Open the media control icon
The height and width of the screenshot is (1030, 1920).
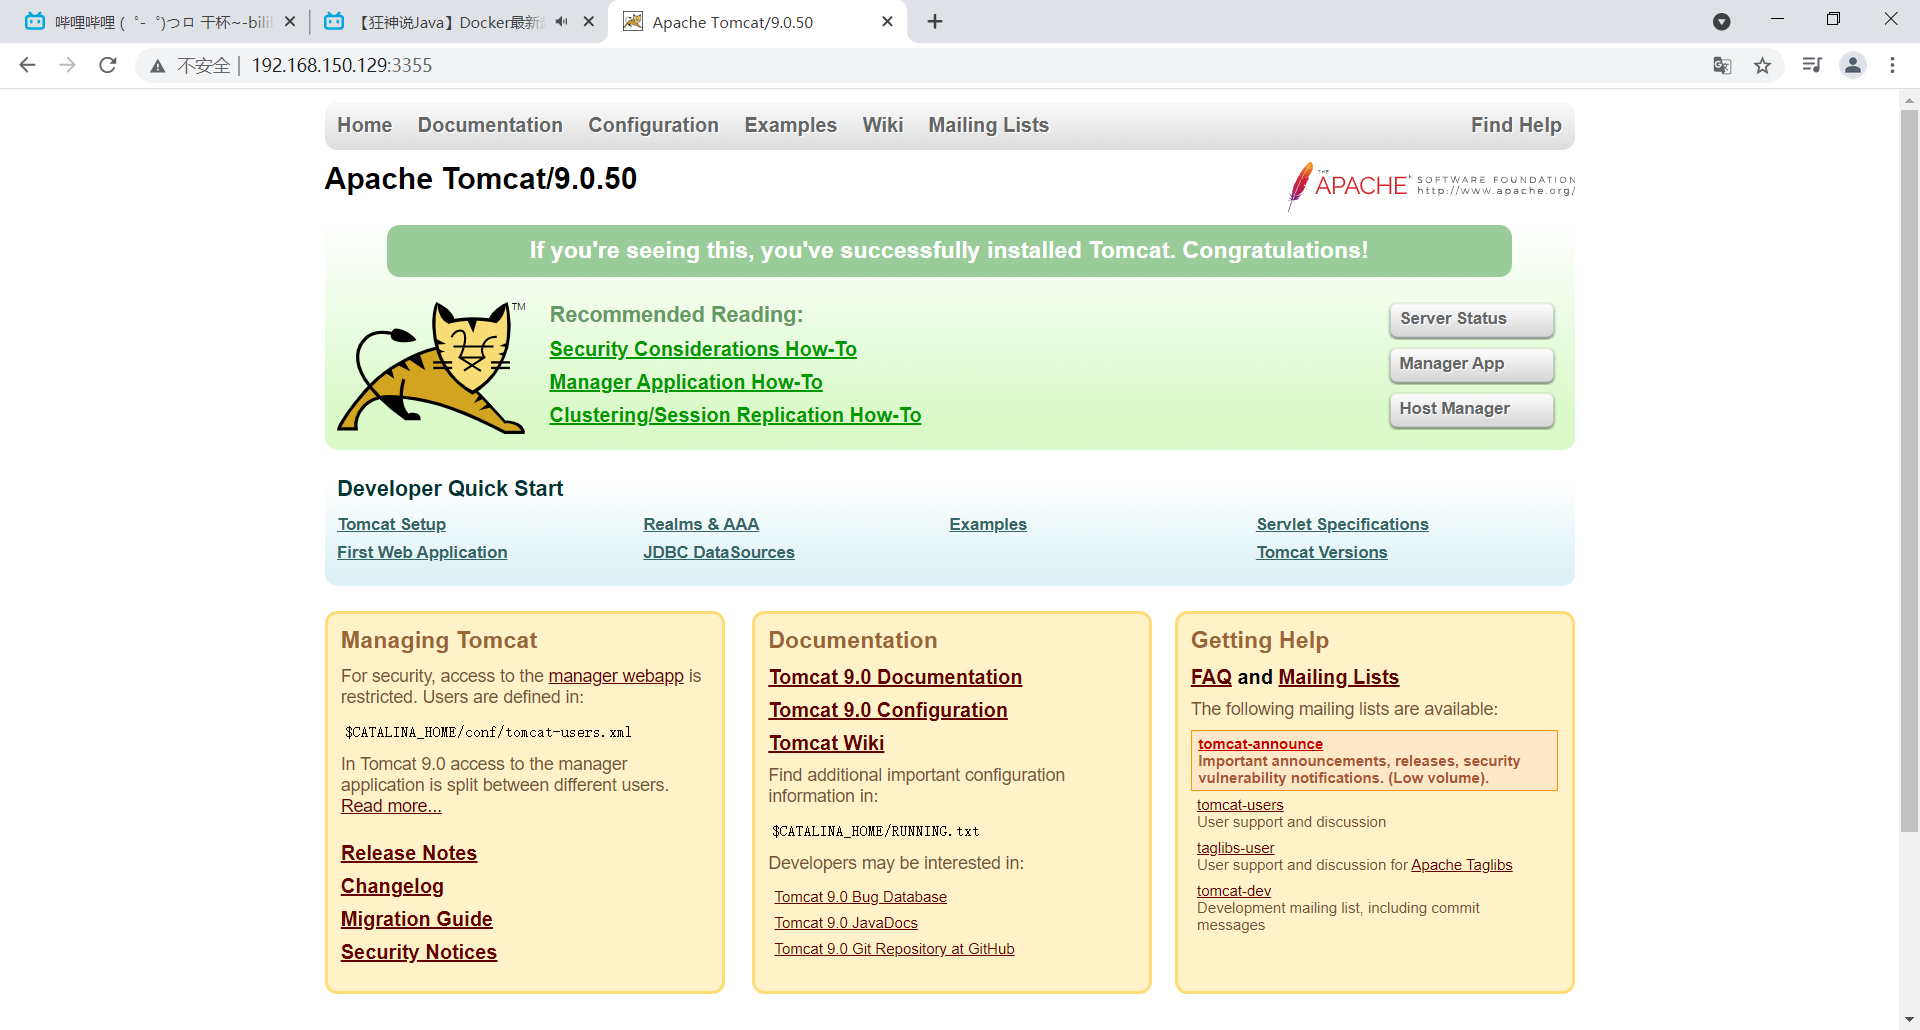[x=1812, y=65]
